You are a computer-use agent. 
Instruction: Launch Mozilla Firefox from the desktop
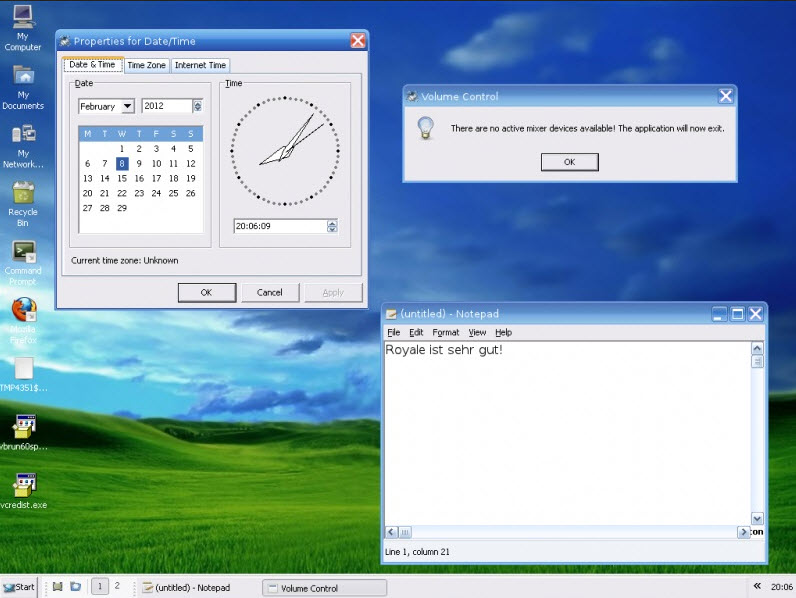23,321
